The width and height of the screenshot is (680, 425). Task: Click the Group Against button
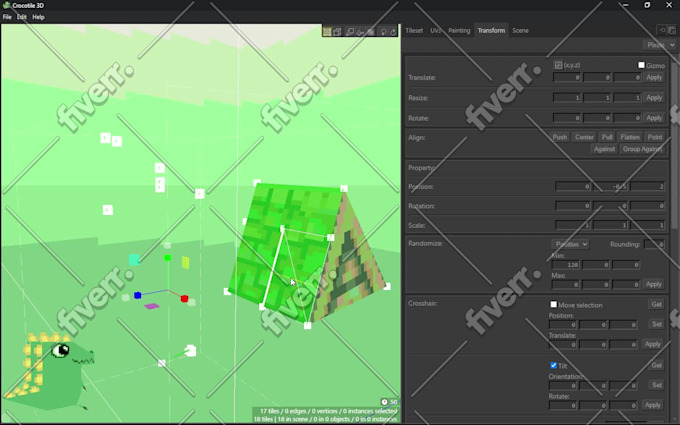tap(642, 149)
